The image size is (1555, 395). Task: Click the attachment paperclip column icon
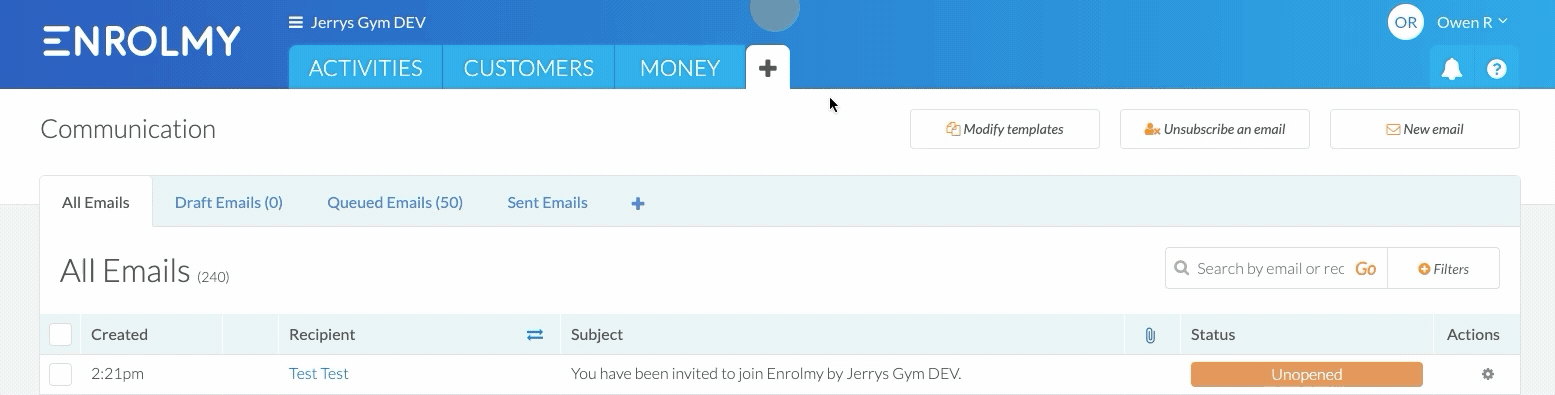1150,335
